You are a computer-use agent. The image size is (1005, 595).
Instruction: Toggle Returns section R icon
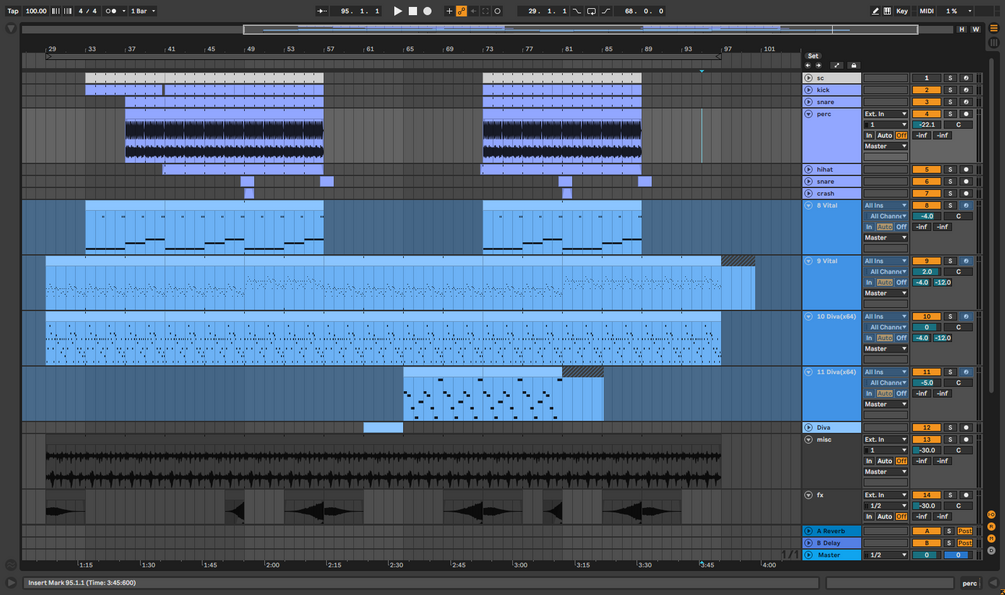coord(992,526)
